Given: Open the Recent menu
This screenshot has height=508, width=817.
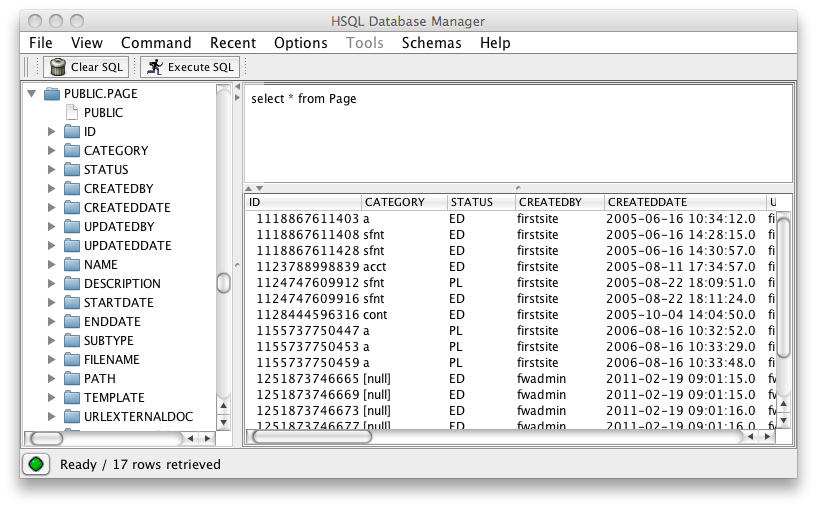Looking at the screenshot, I should coord(233,43).
